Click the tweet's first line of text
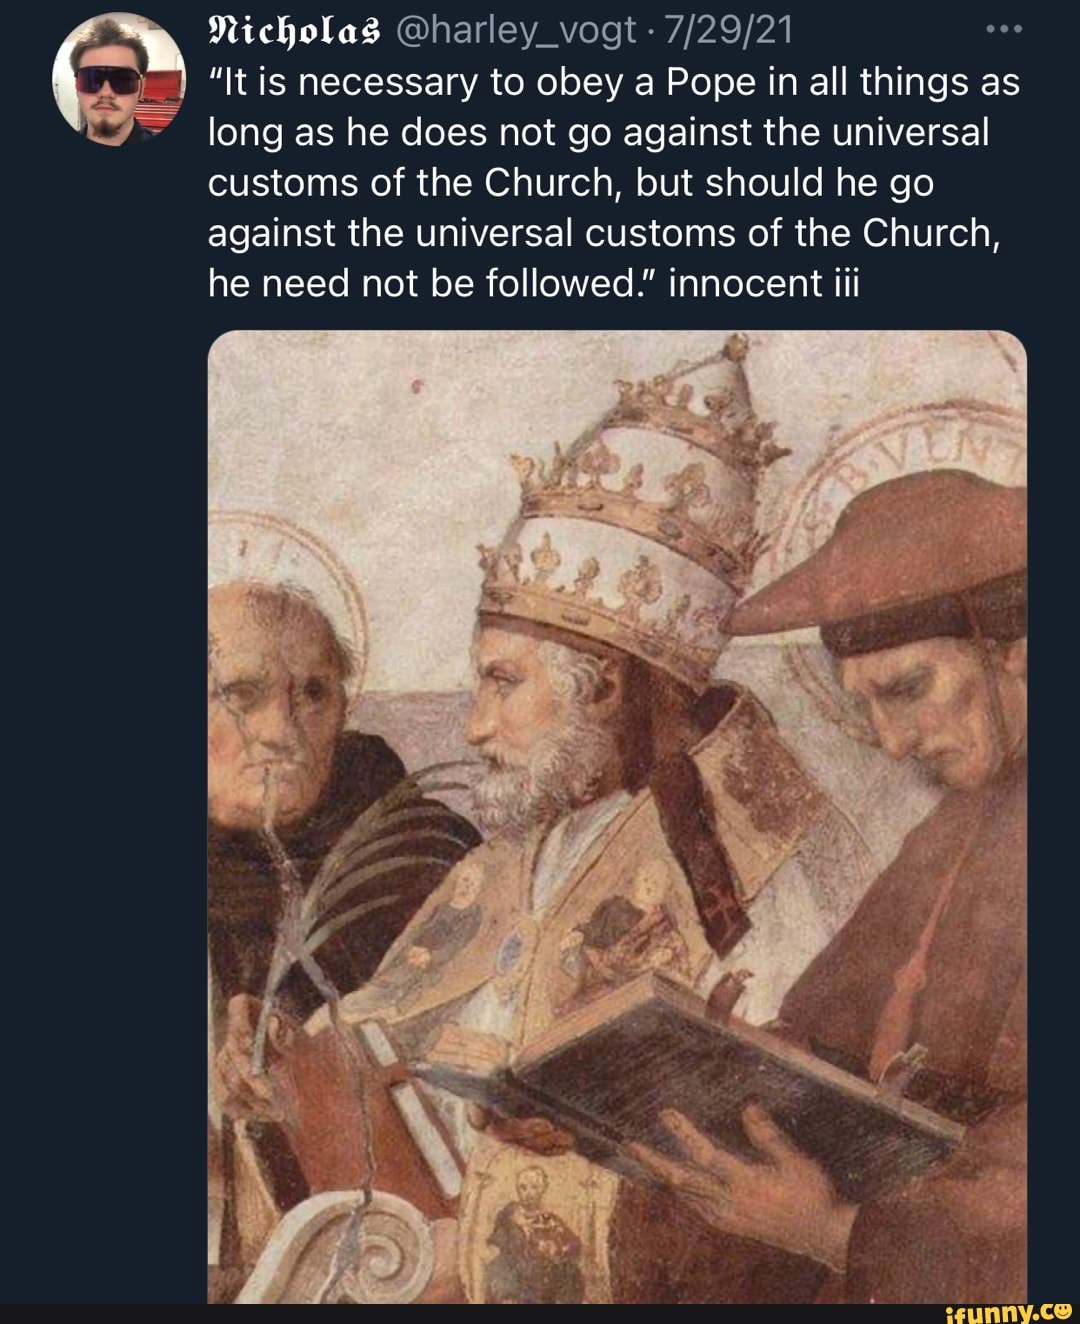 (x=613, y=82)
